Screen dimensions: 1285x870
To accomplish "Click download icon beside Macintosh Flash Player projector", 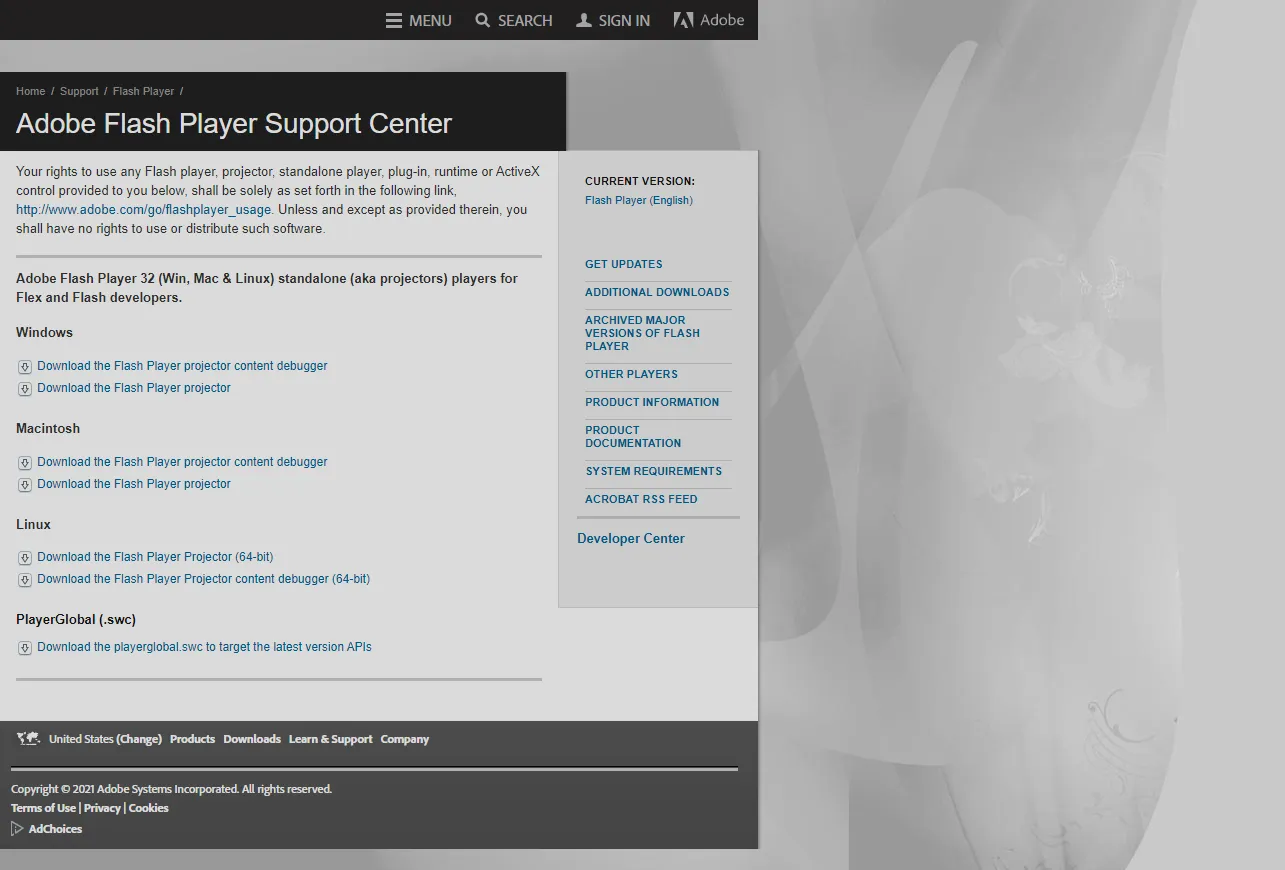I will [x=25, y=485].
